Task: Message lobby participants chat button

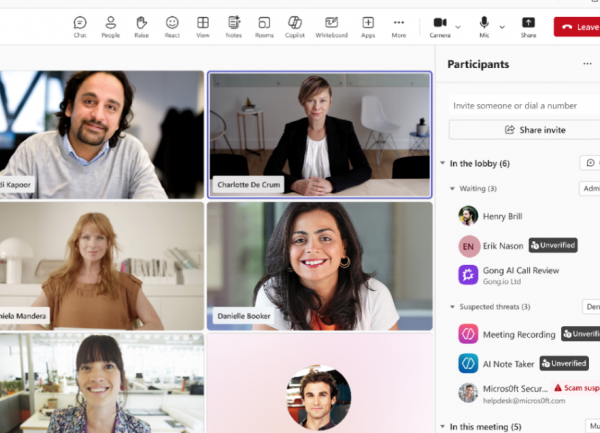Action: pos(590,163)
